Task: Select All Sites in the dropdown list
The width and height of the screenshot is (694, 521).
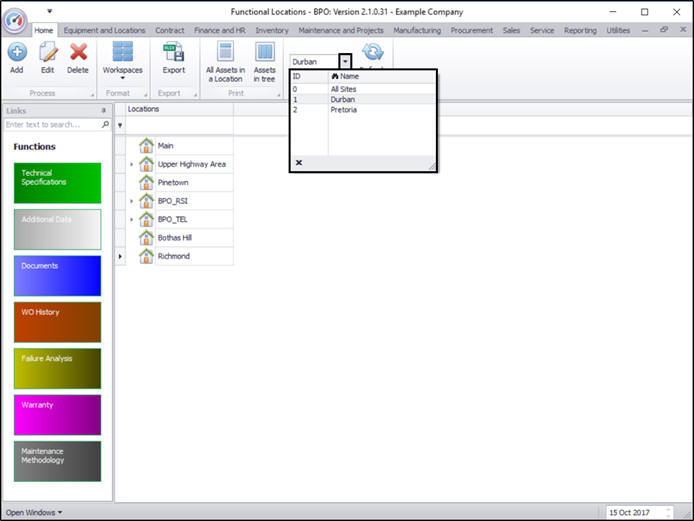Action: (363, 89)
